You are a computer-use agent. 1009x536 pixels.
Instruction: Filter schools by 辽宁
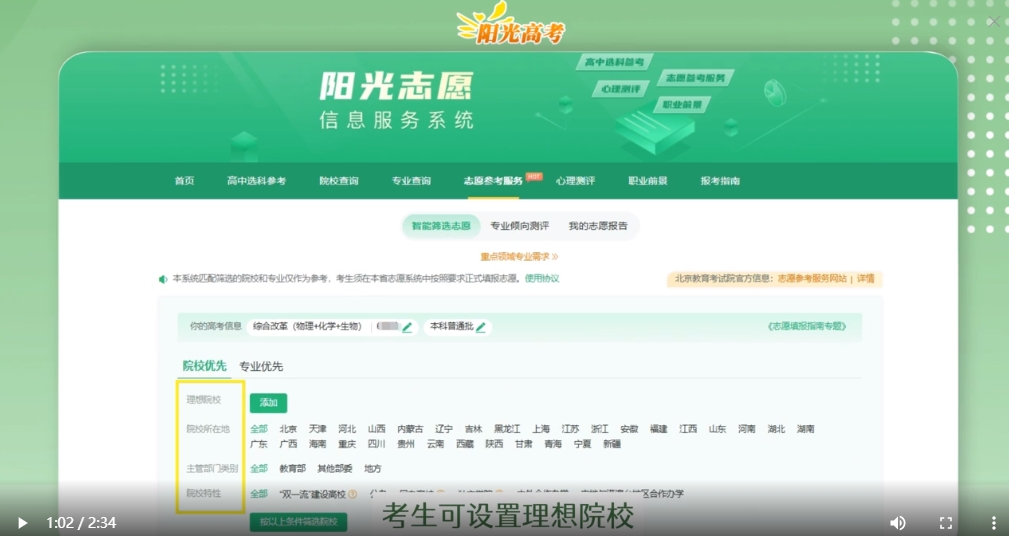[444, 429]
